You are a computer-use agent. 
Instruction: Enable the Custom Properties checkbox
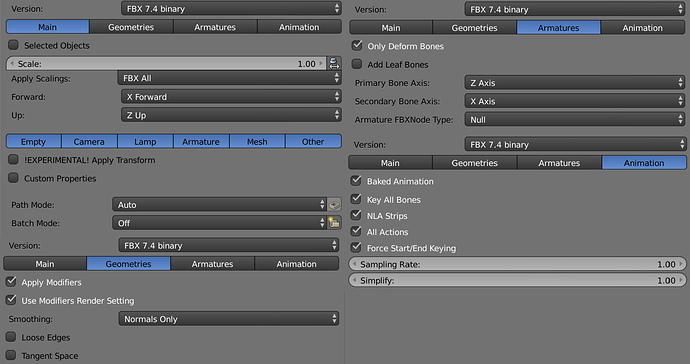(x=14, y=178)
